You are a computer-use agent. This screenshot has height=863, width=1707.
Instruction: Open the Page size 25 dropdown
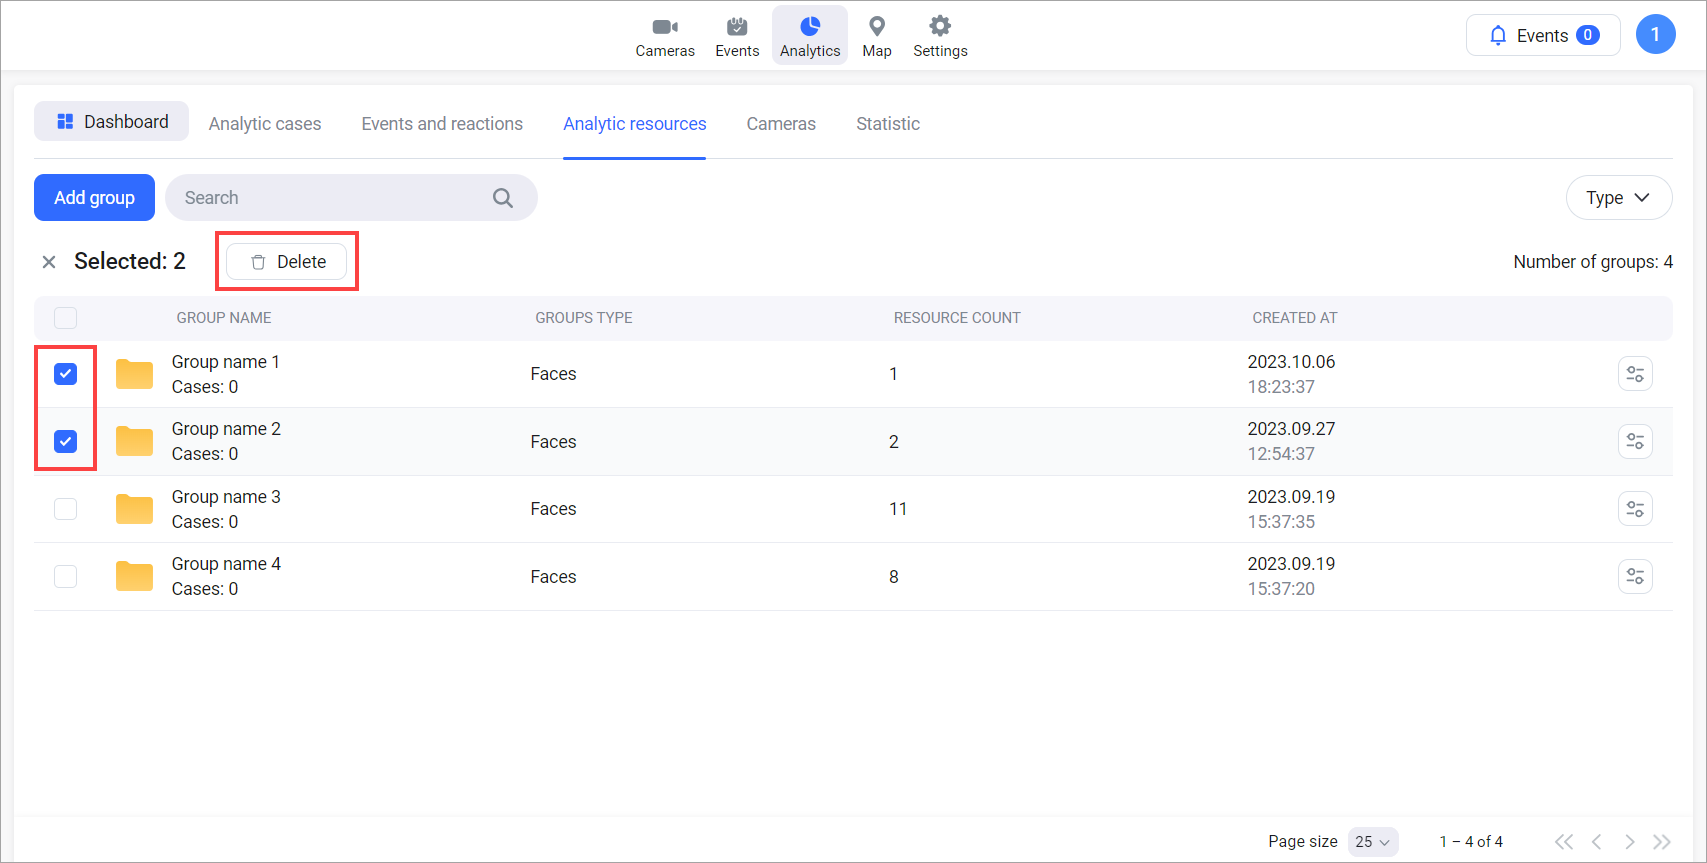1372,842
